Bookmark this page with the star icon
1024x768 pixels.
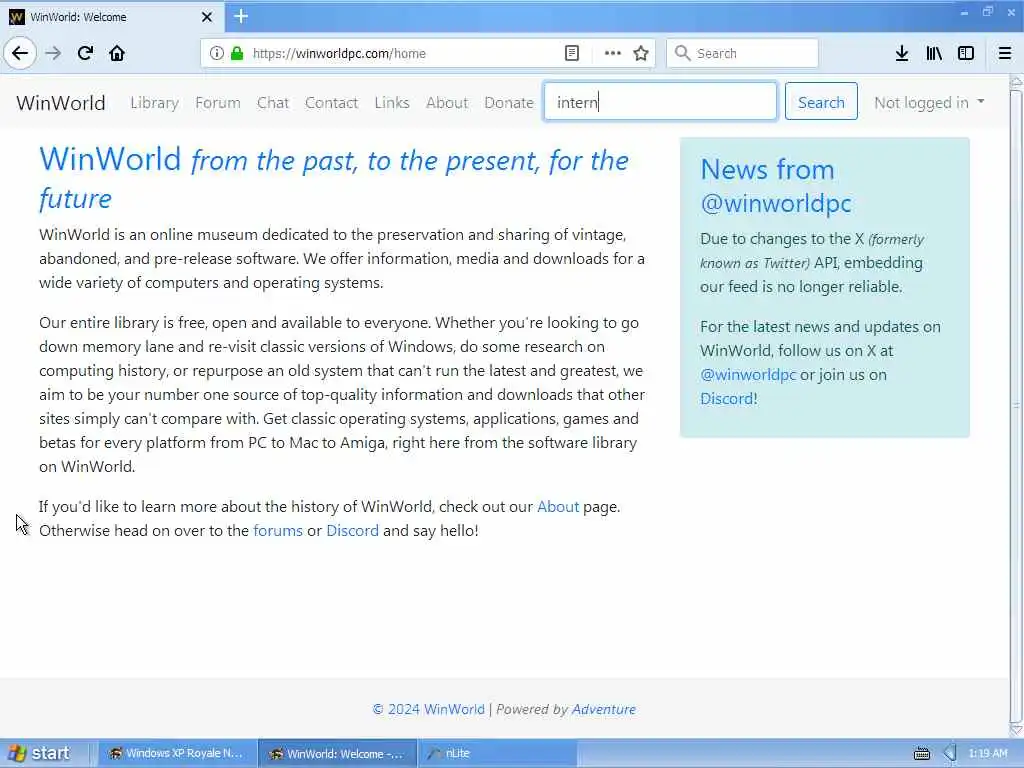click(641, 53)
